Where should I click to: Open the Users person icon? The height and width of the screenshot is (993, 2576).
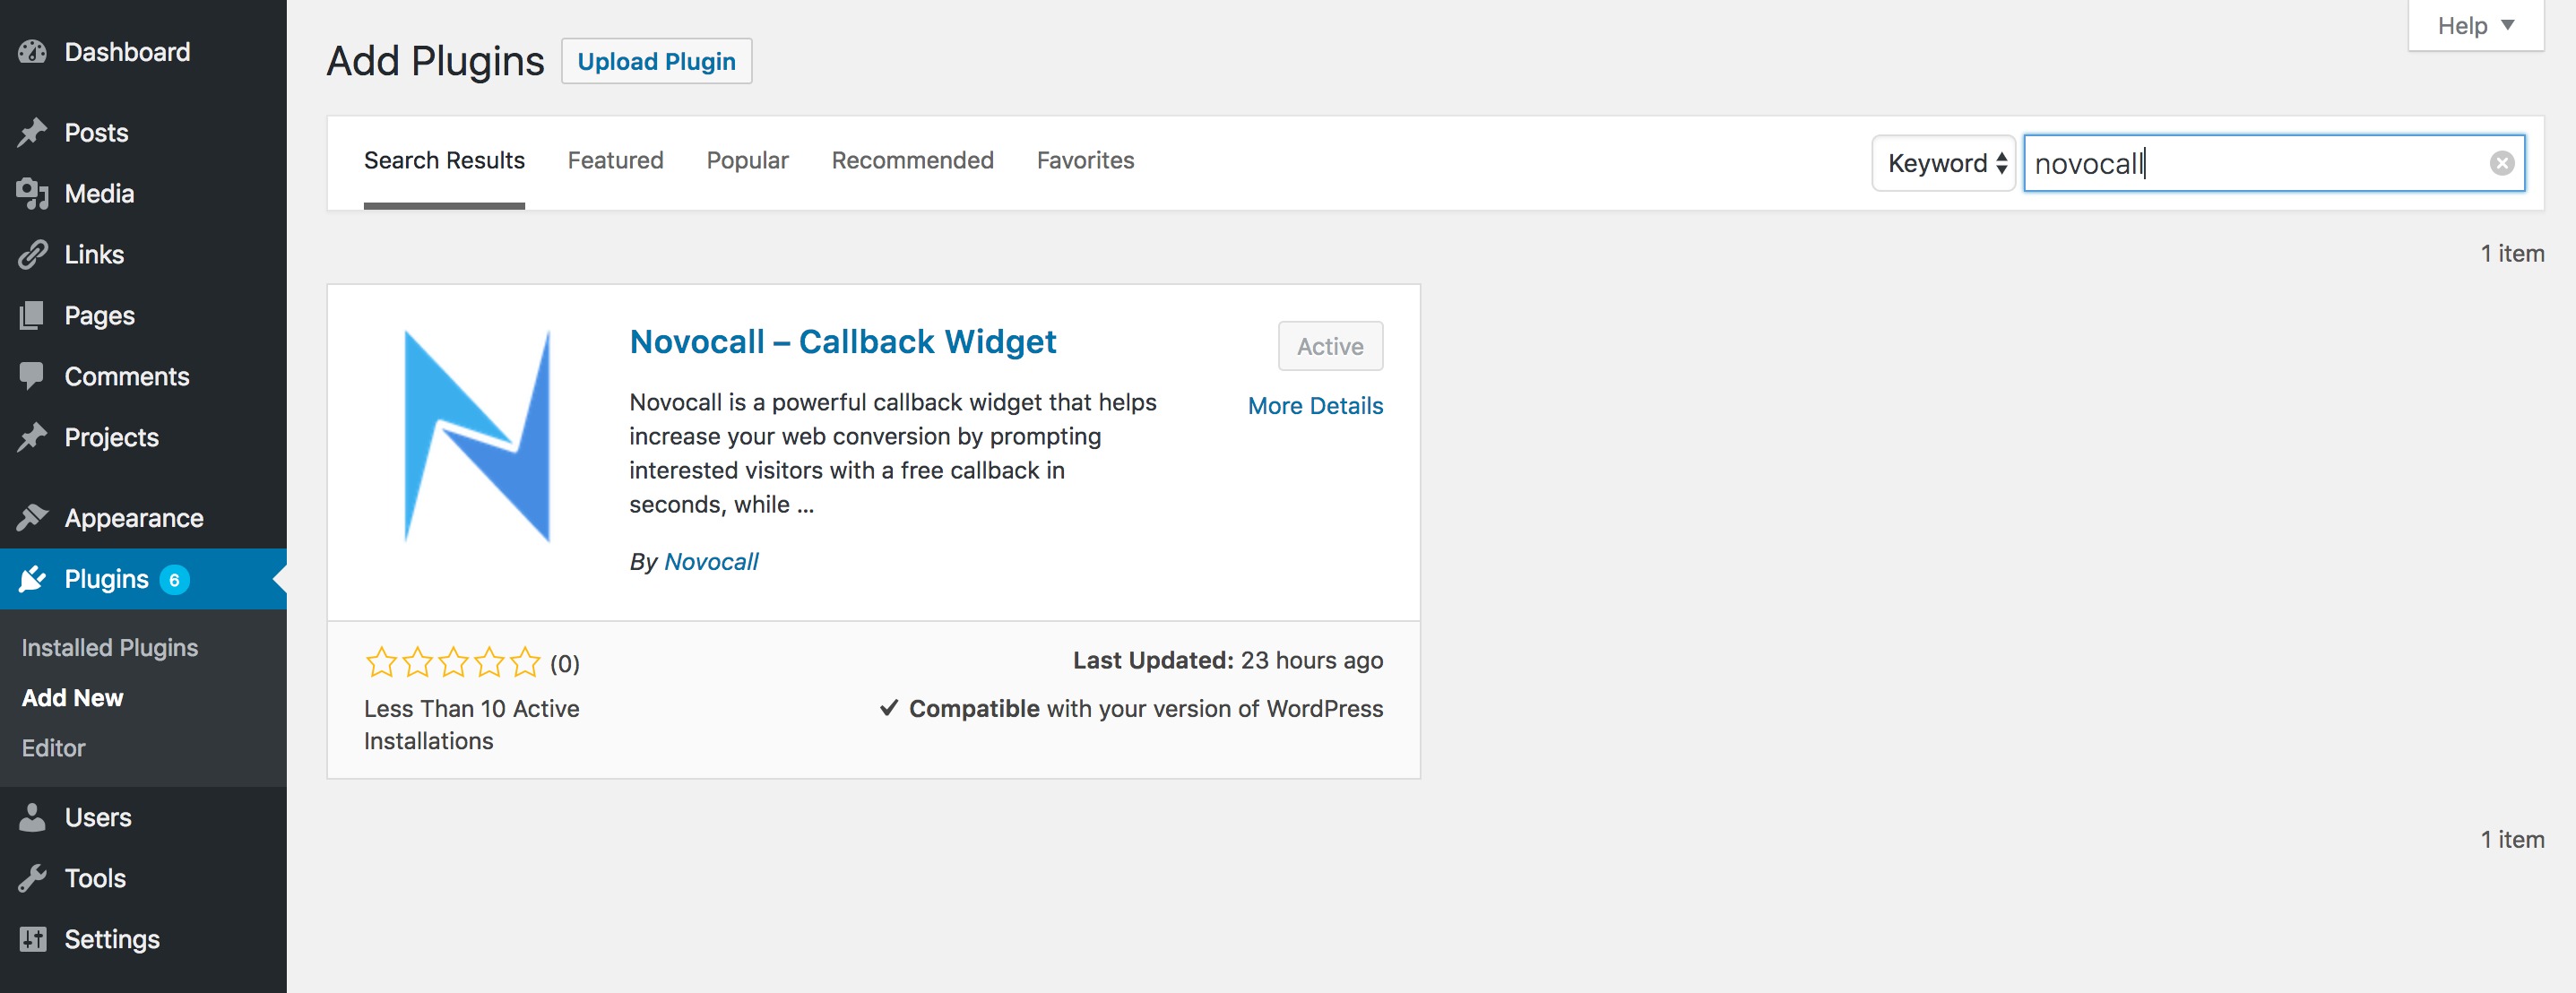32,817
